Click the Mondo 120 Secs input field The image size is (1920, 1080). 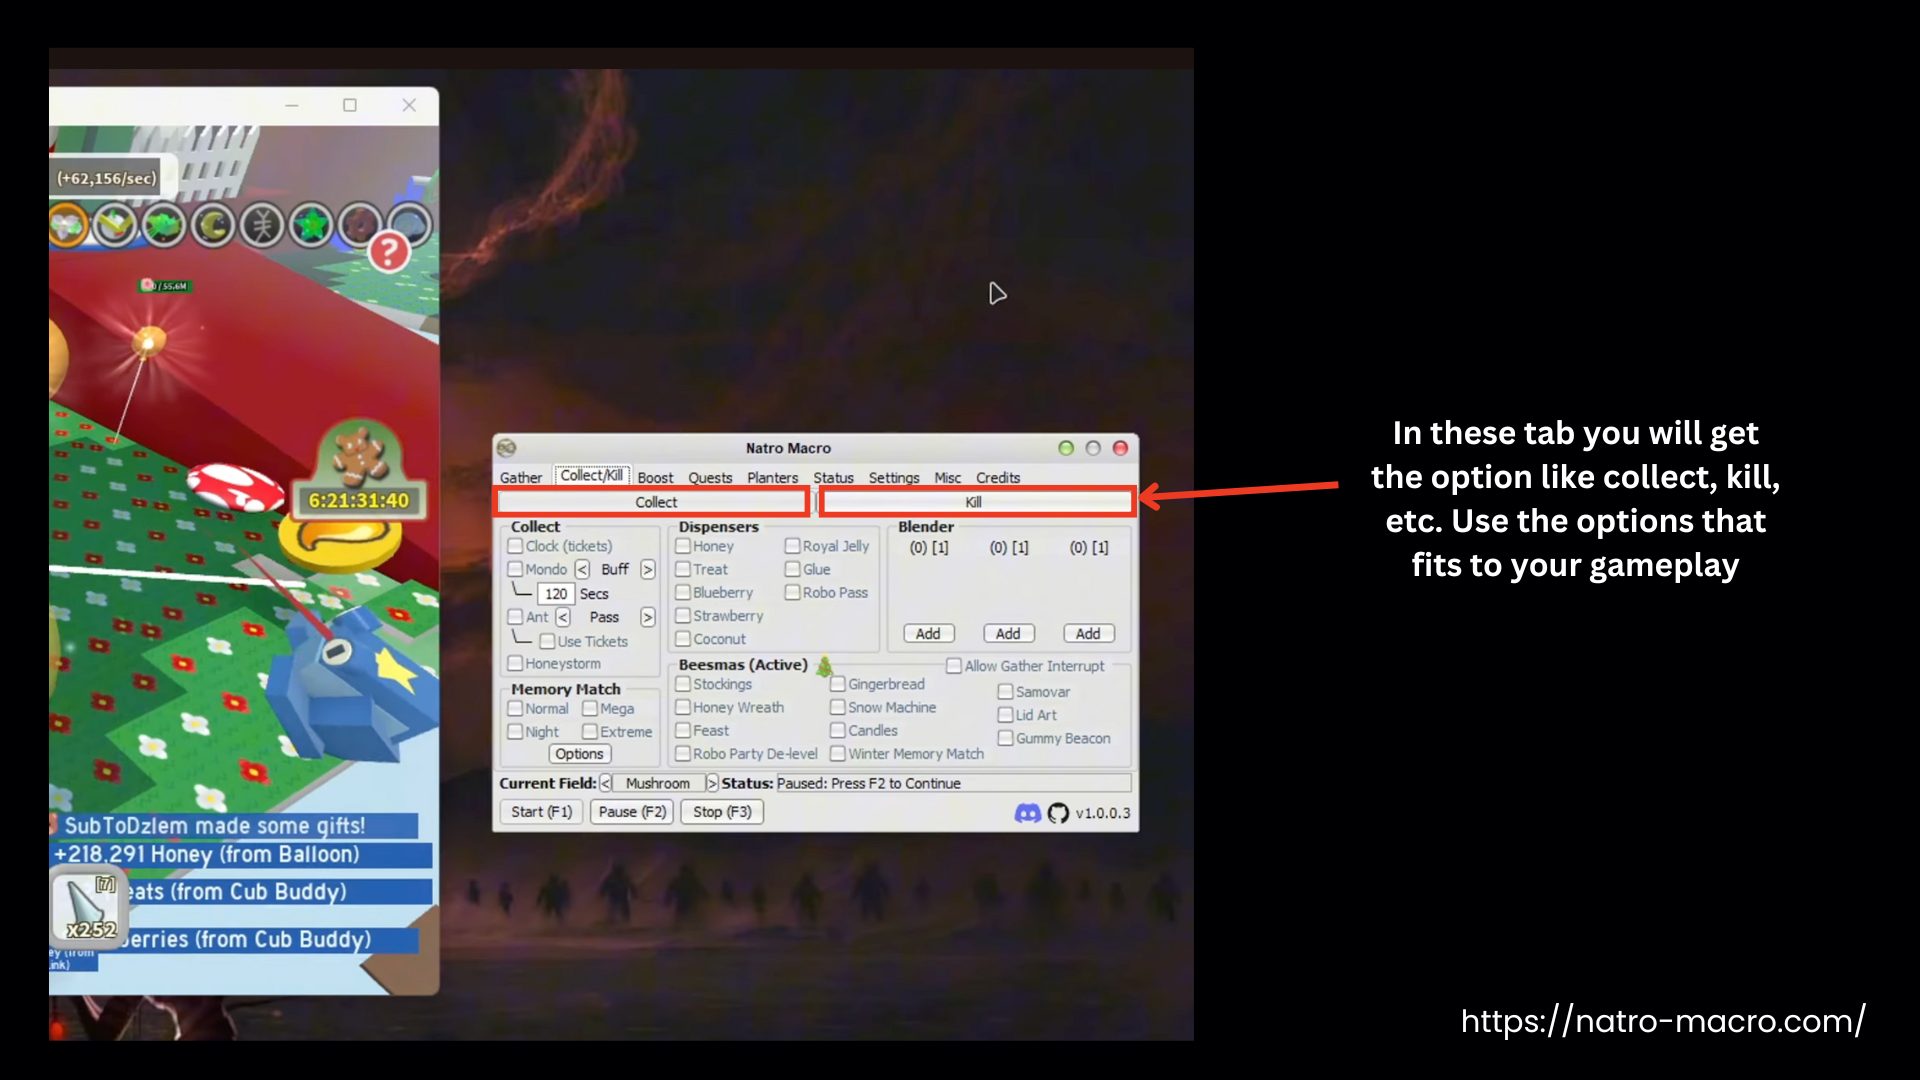[556, 594]
